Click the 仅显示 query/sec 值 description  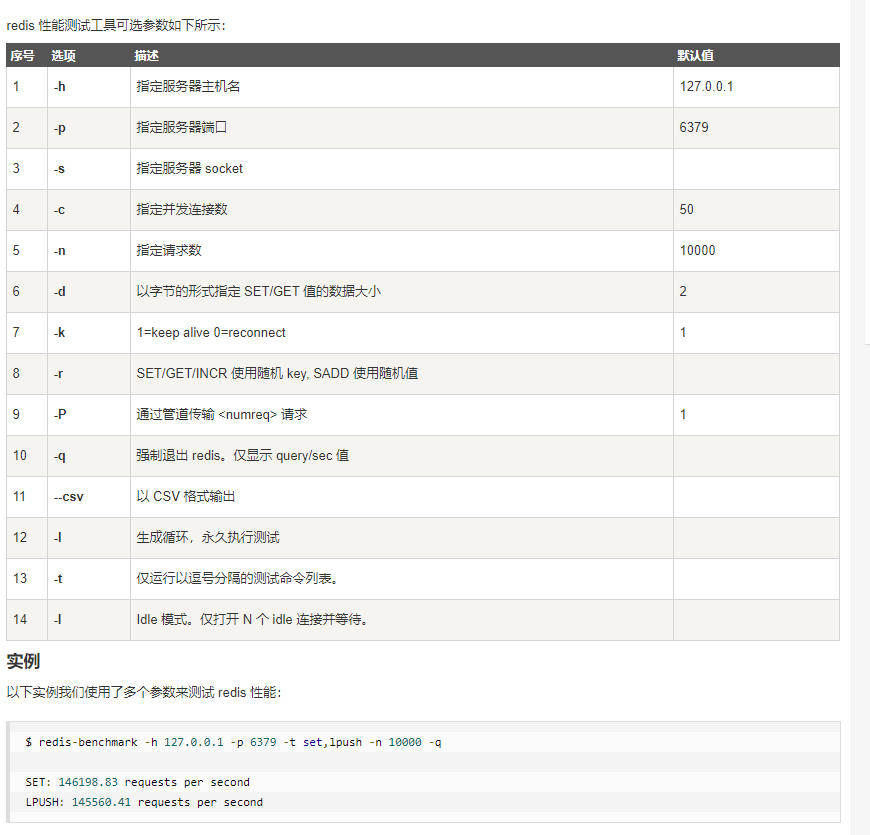point(242,456)
